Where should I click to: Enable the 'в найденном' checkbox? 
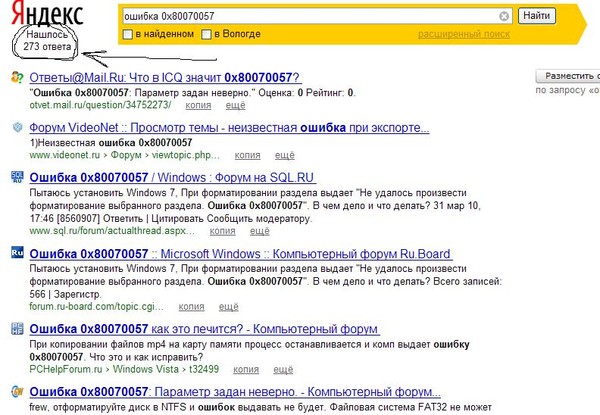point(127,34)
